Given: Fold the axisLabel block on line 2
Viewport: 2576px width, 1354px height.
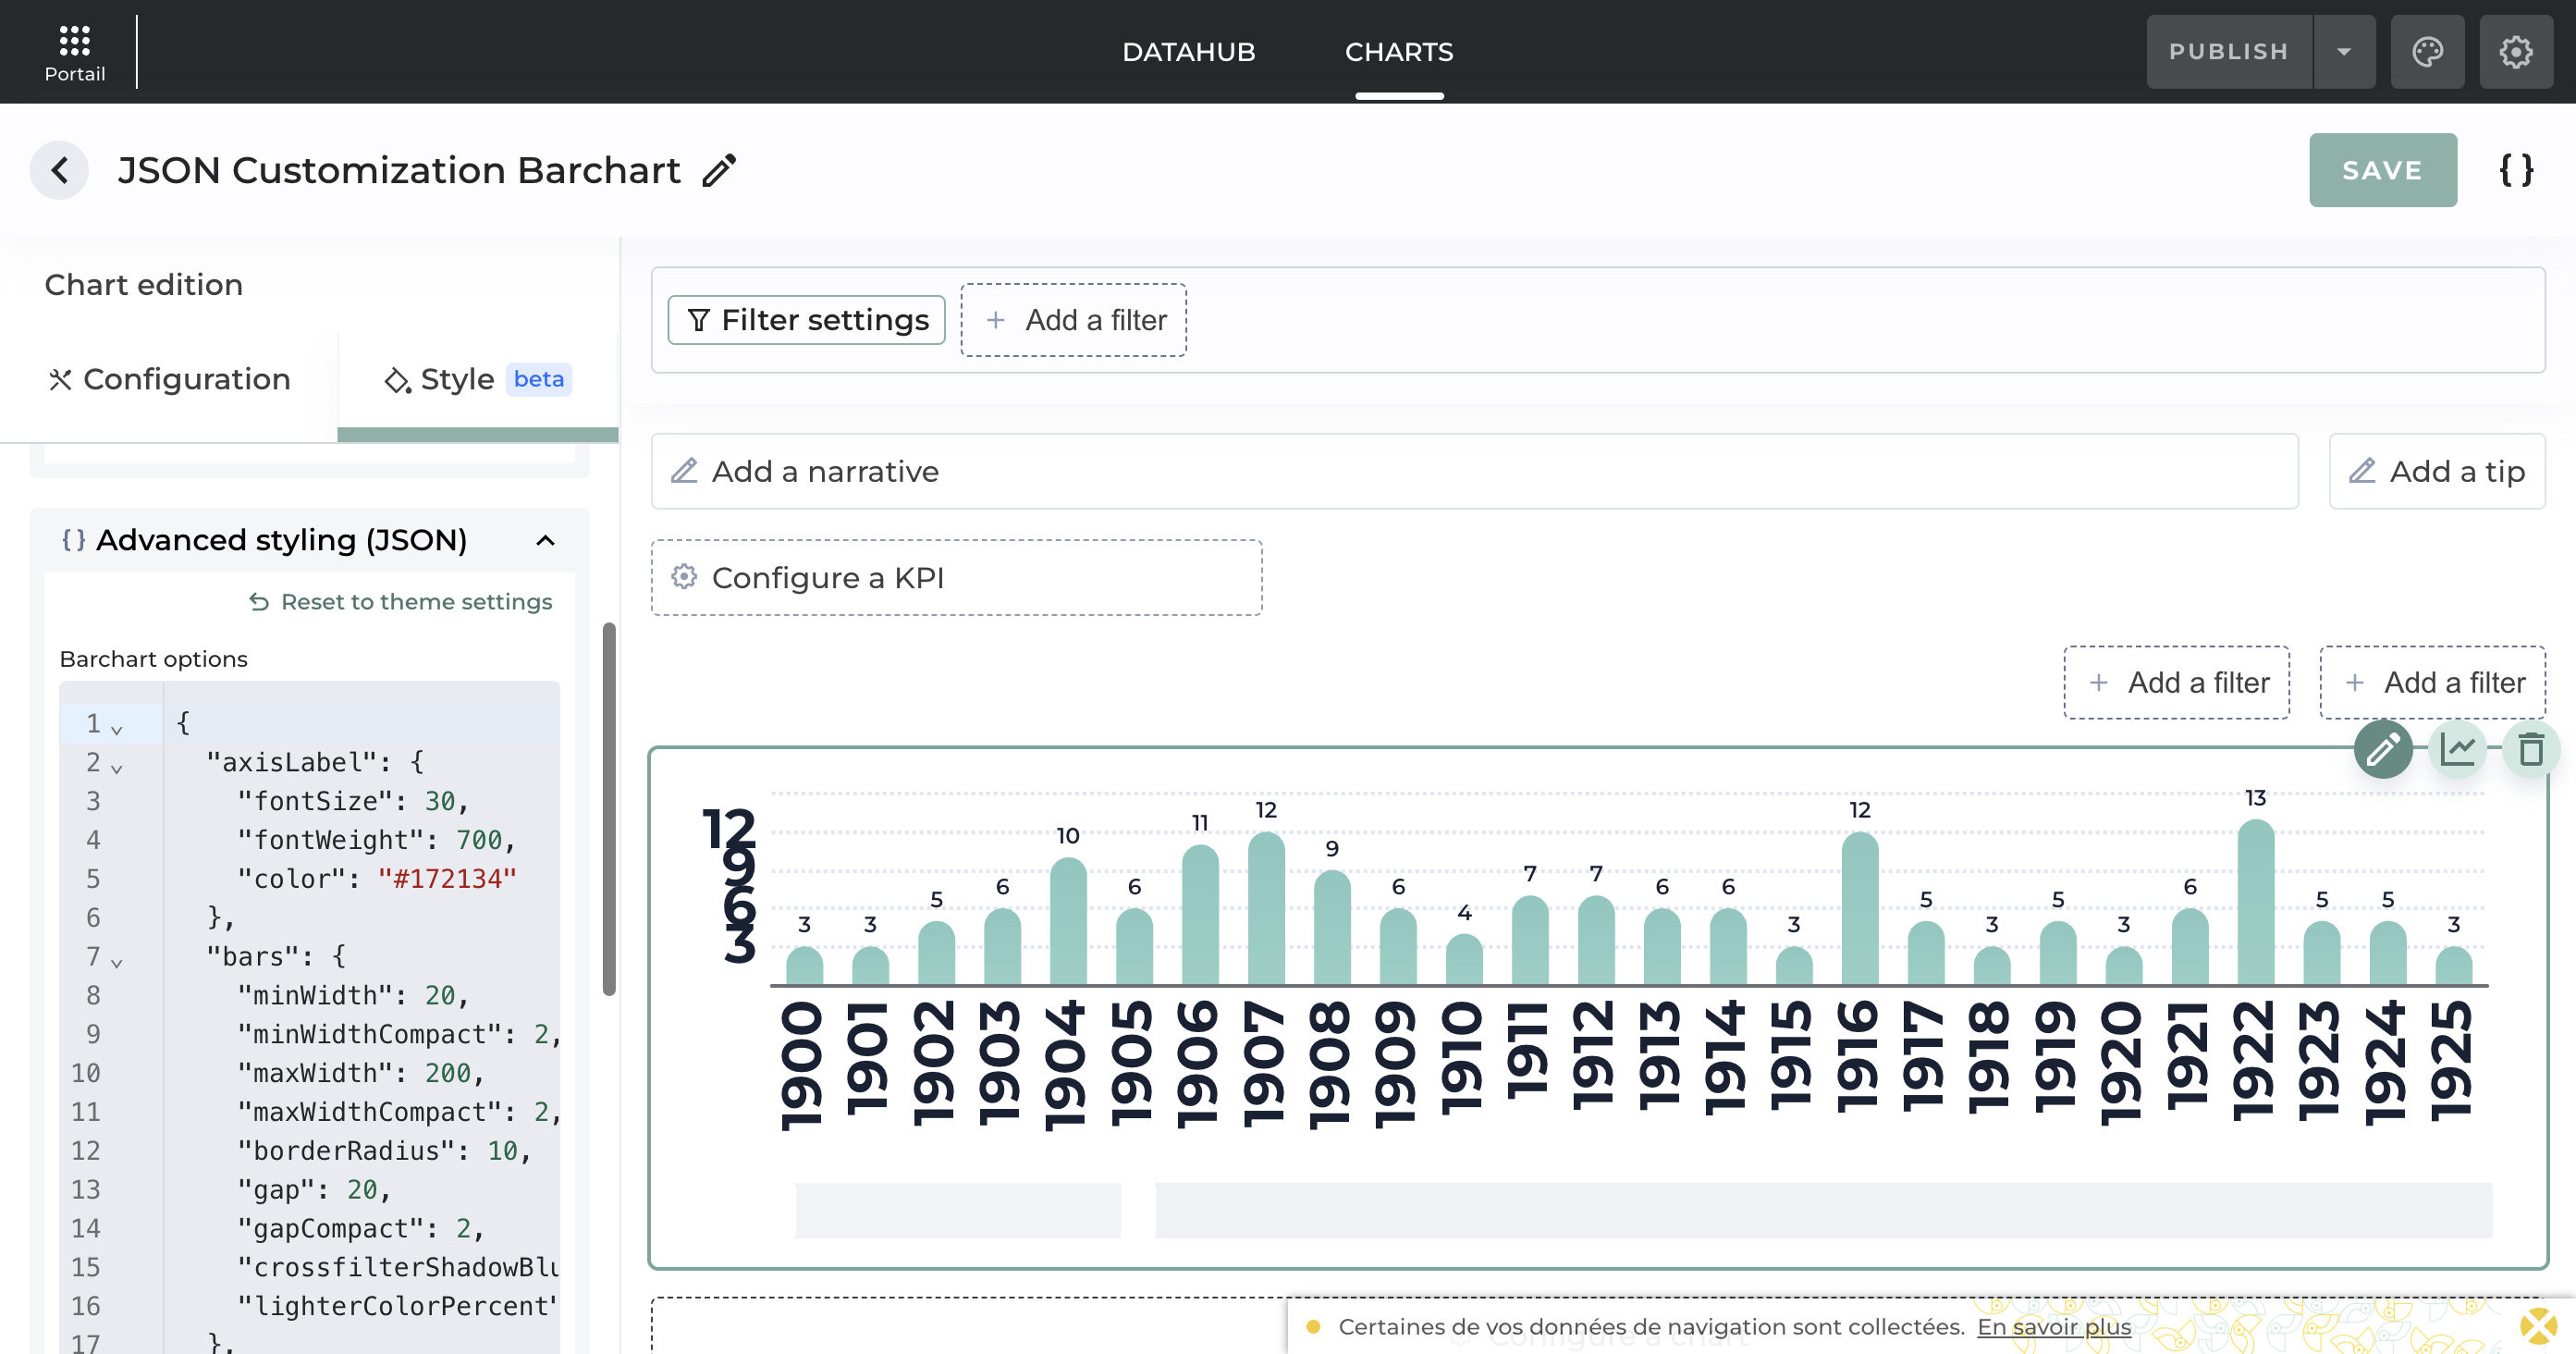Looking at the screenshot, I should (x=117, y=767).
